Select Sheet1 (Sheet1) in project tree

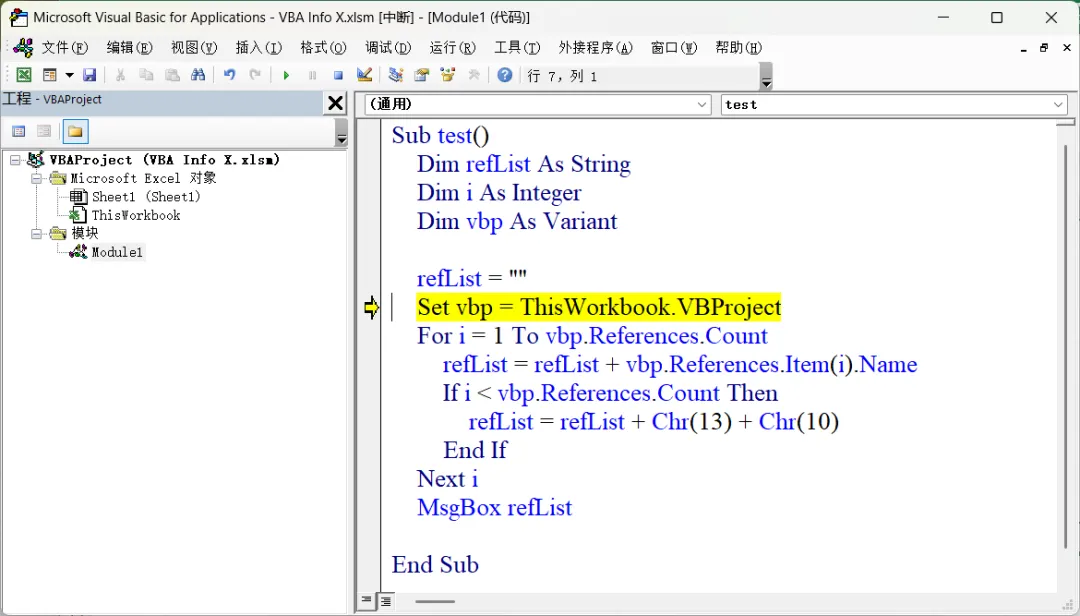[x=146, y=197]
